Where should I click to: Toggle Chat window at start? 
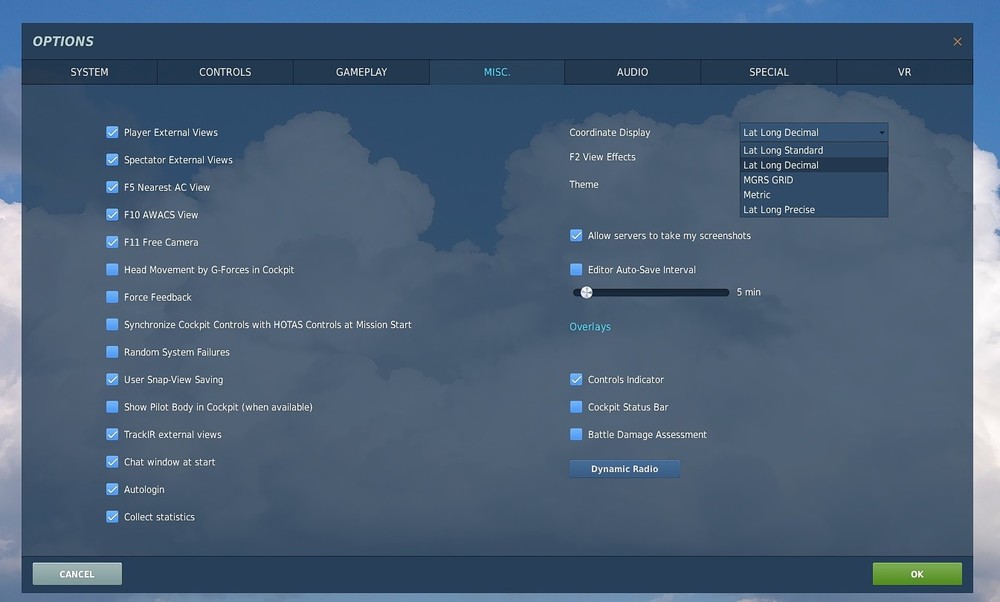coord(112,461)
